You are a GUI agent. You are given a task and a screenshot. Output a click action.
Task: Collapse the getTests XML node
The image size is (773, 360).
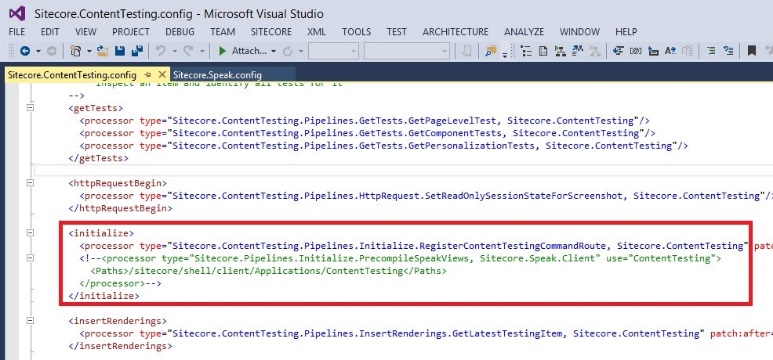tap(30, 107)
